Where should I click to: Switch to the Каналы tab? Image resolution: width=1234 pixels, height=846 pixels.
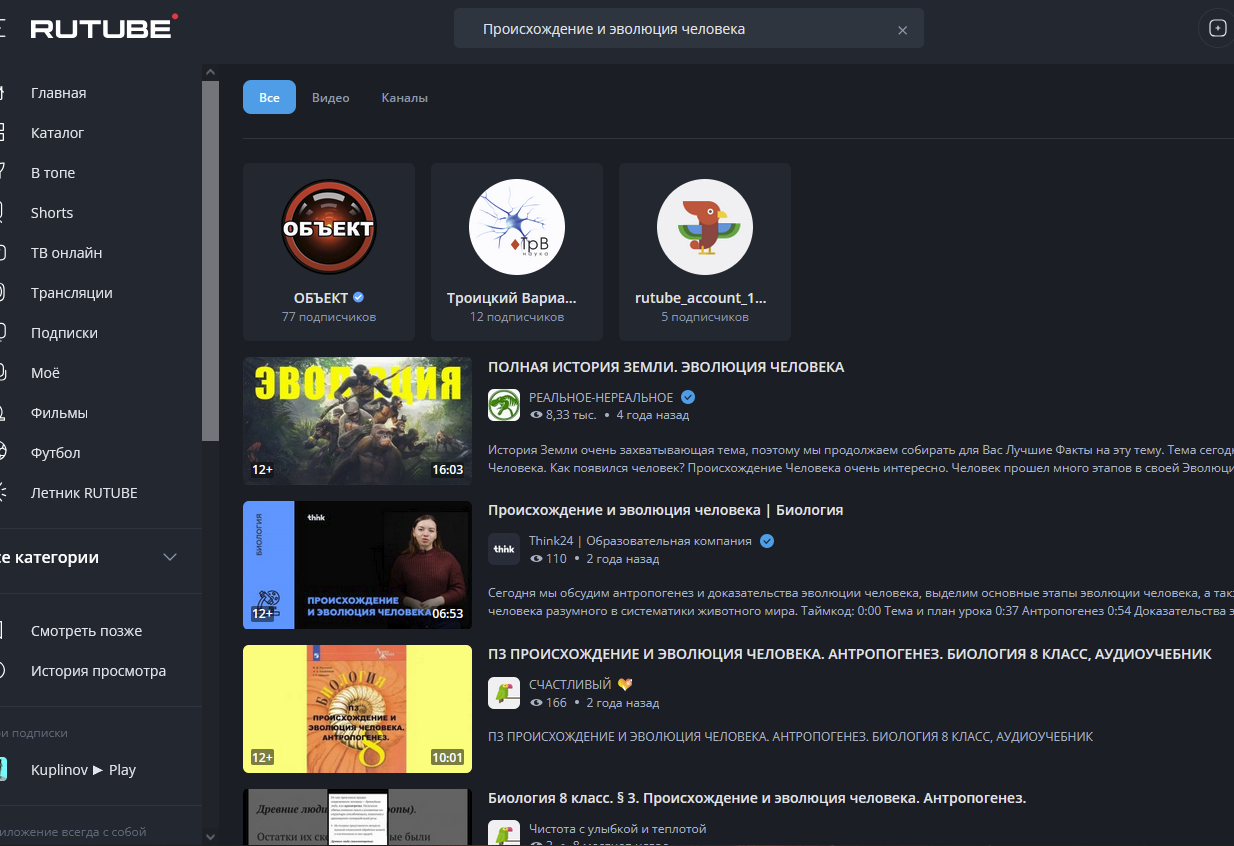(x=405, y=97)
